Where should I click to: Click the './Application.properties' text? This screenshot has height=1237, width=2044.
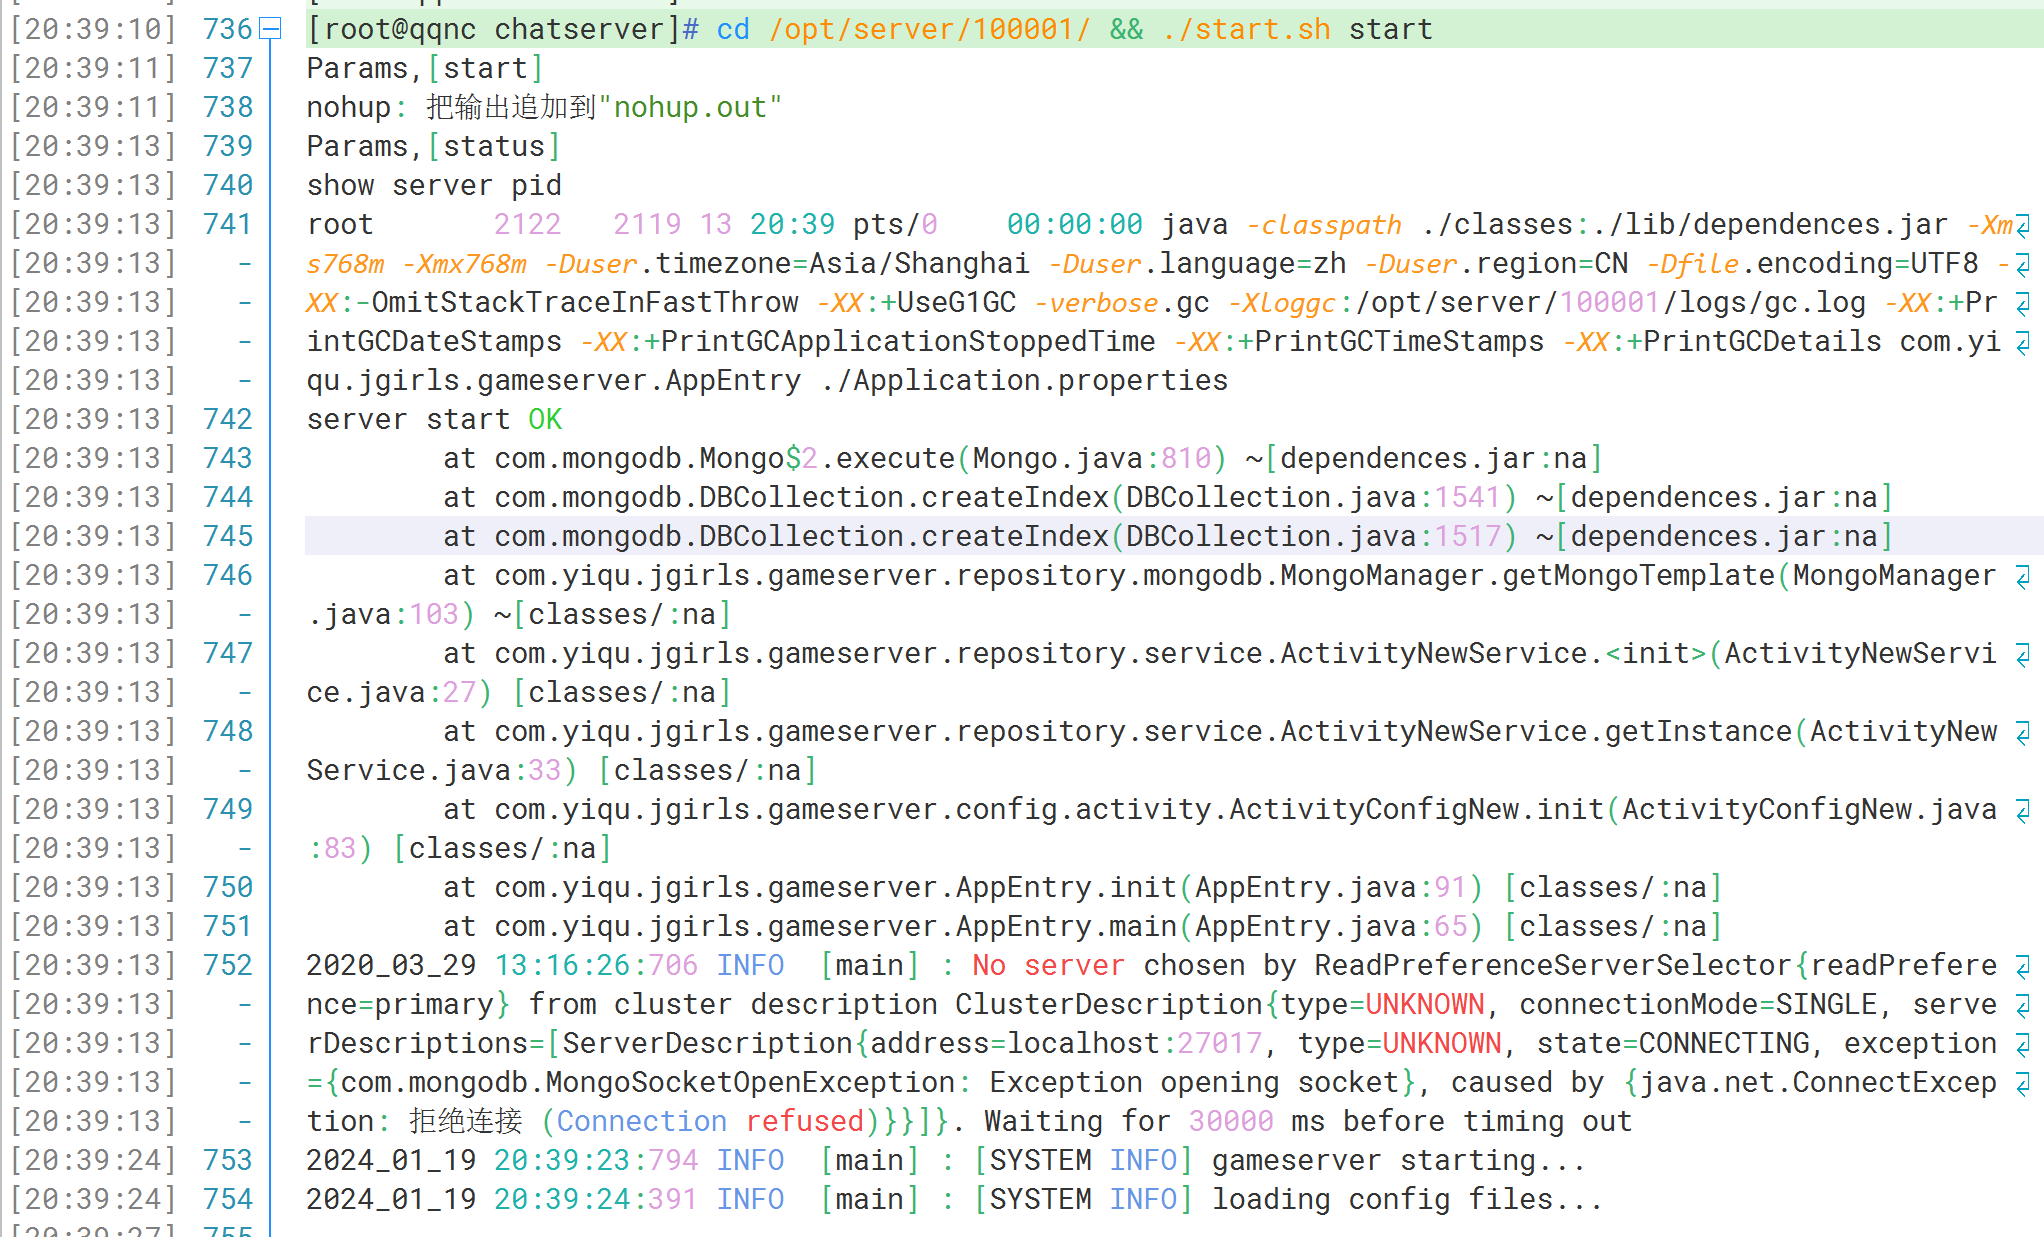[1024, 380]
